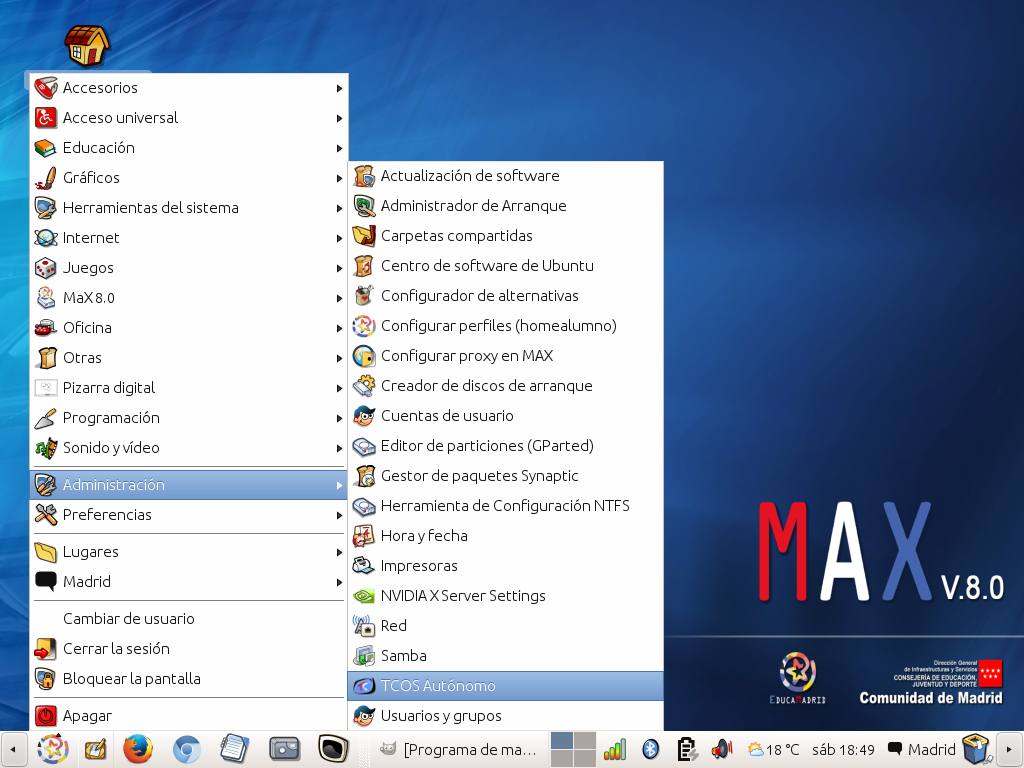This screenshot has height=768, width=1024.
Task: Click the Programa de ma… taskbar window button
Action: pyautogui.click(x=459, y=749)
